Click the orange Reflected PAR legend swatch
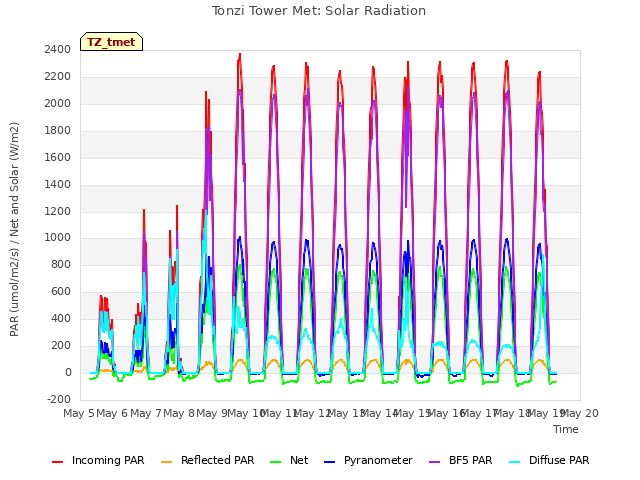Screen dimensions: 640x480 167,462
